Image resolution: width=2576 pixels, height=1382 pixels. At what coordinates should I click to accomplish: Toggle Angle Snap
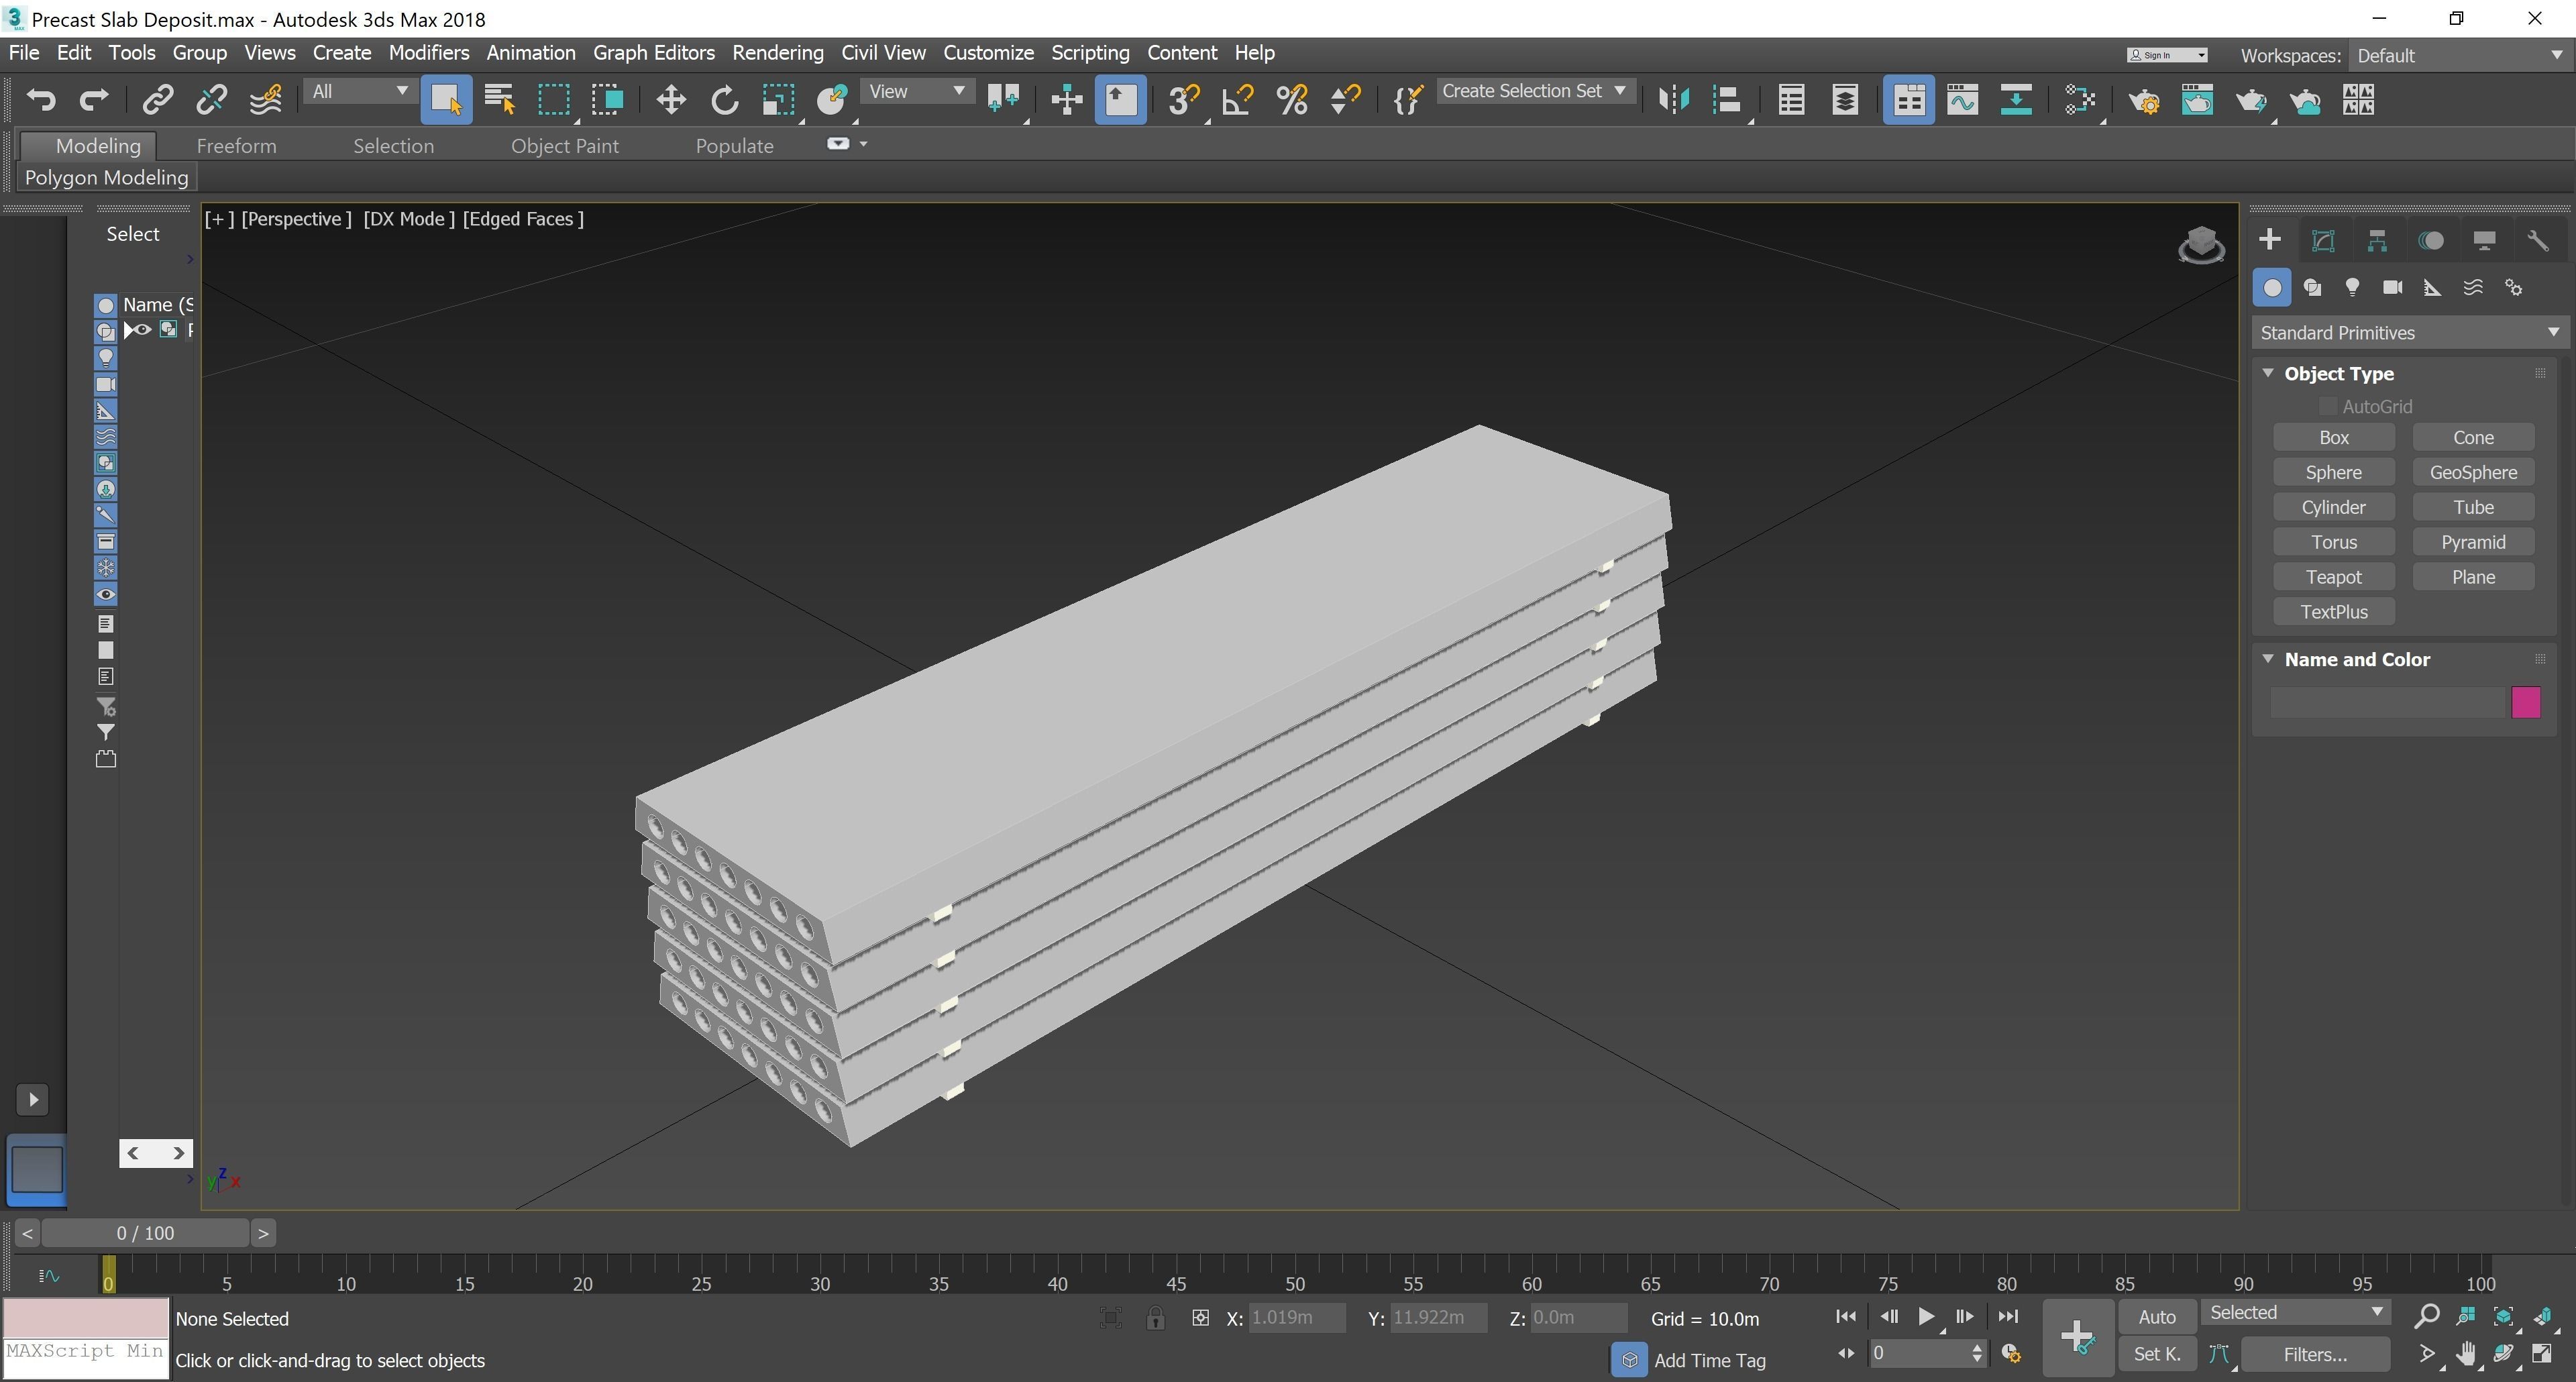[1238, 99]
